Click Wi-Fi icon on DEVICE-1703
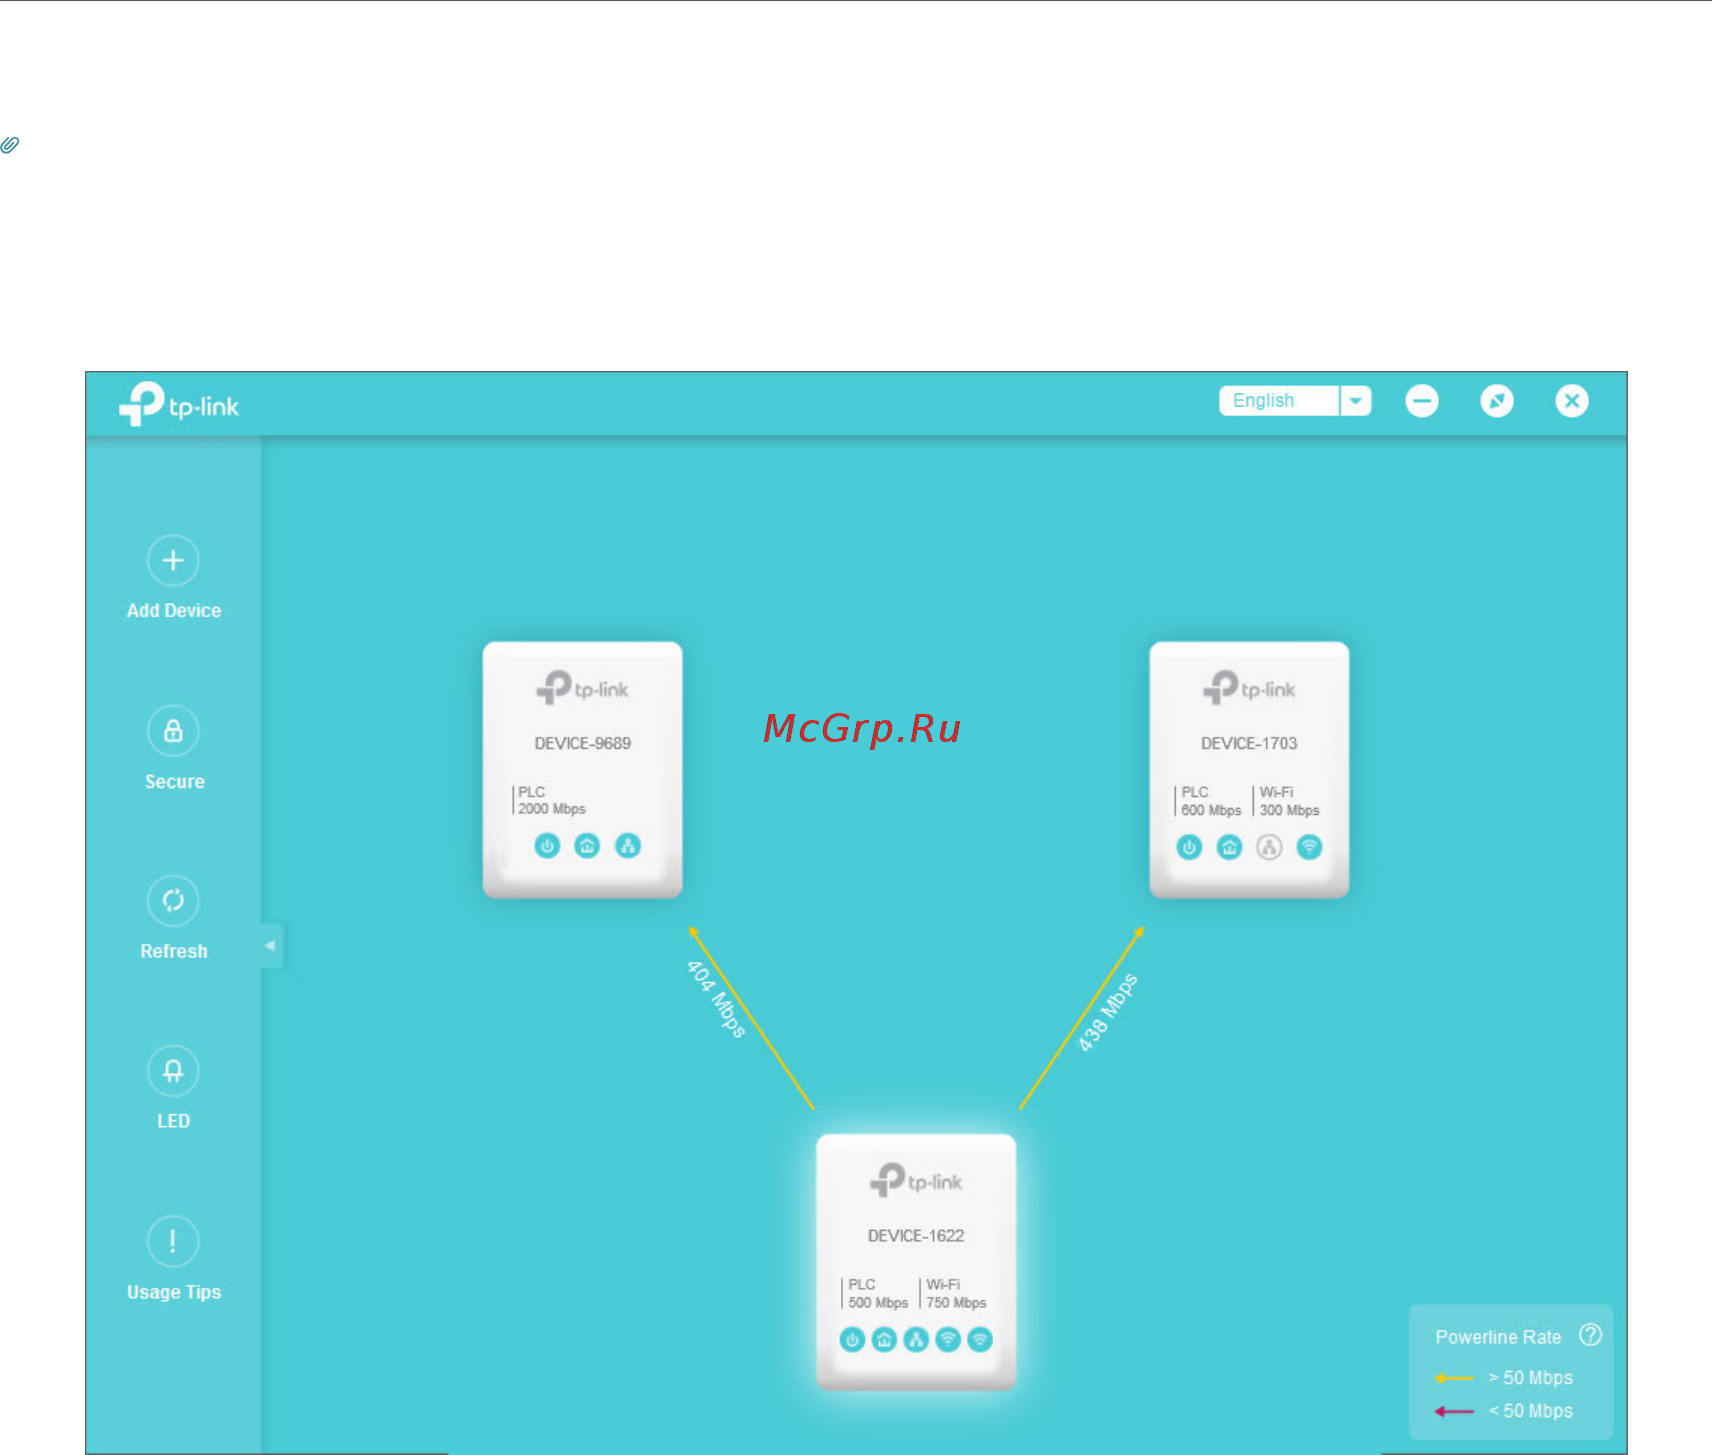Viewport: 1712px width, 1455px height. click(1309, 848)
